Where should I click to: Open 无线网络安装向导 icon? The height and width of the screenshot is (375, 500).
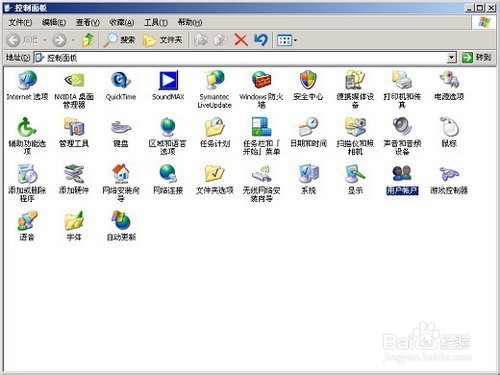(x=261, y=183)
